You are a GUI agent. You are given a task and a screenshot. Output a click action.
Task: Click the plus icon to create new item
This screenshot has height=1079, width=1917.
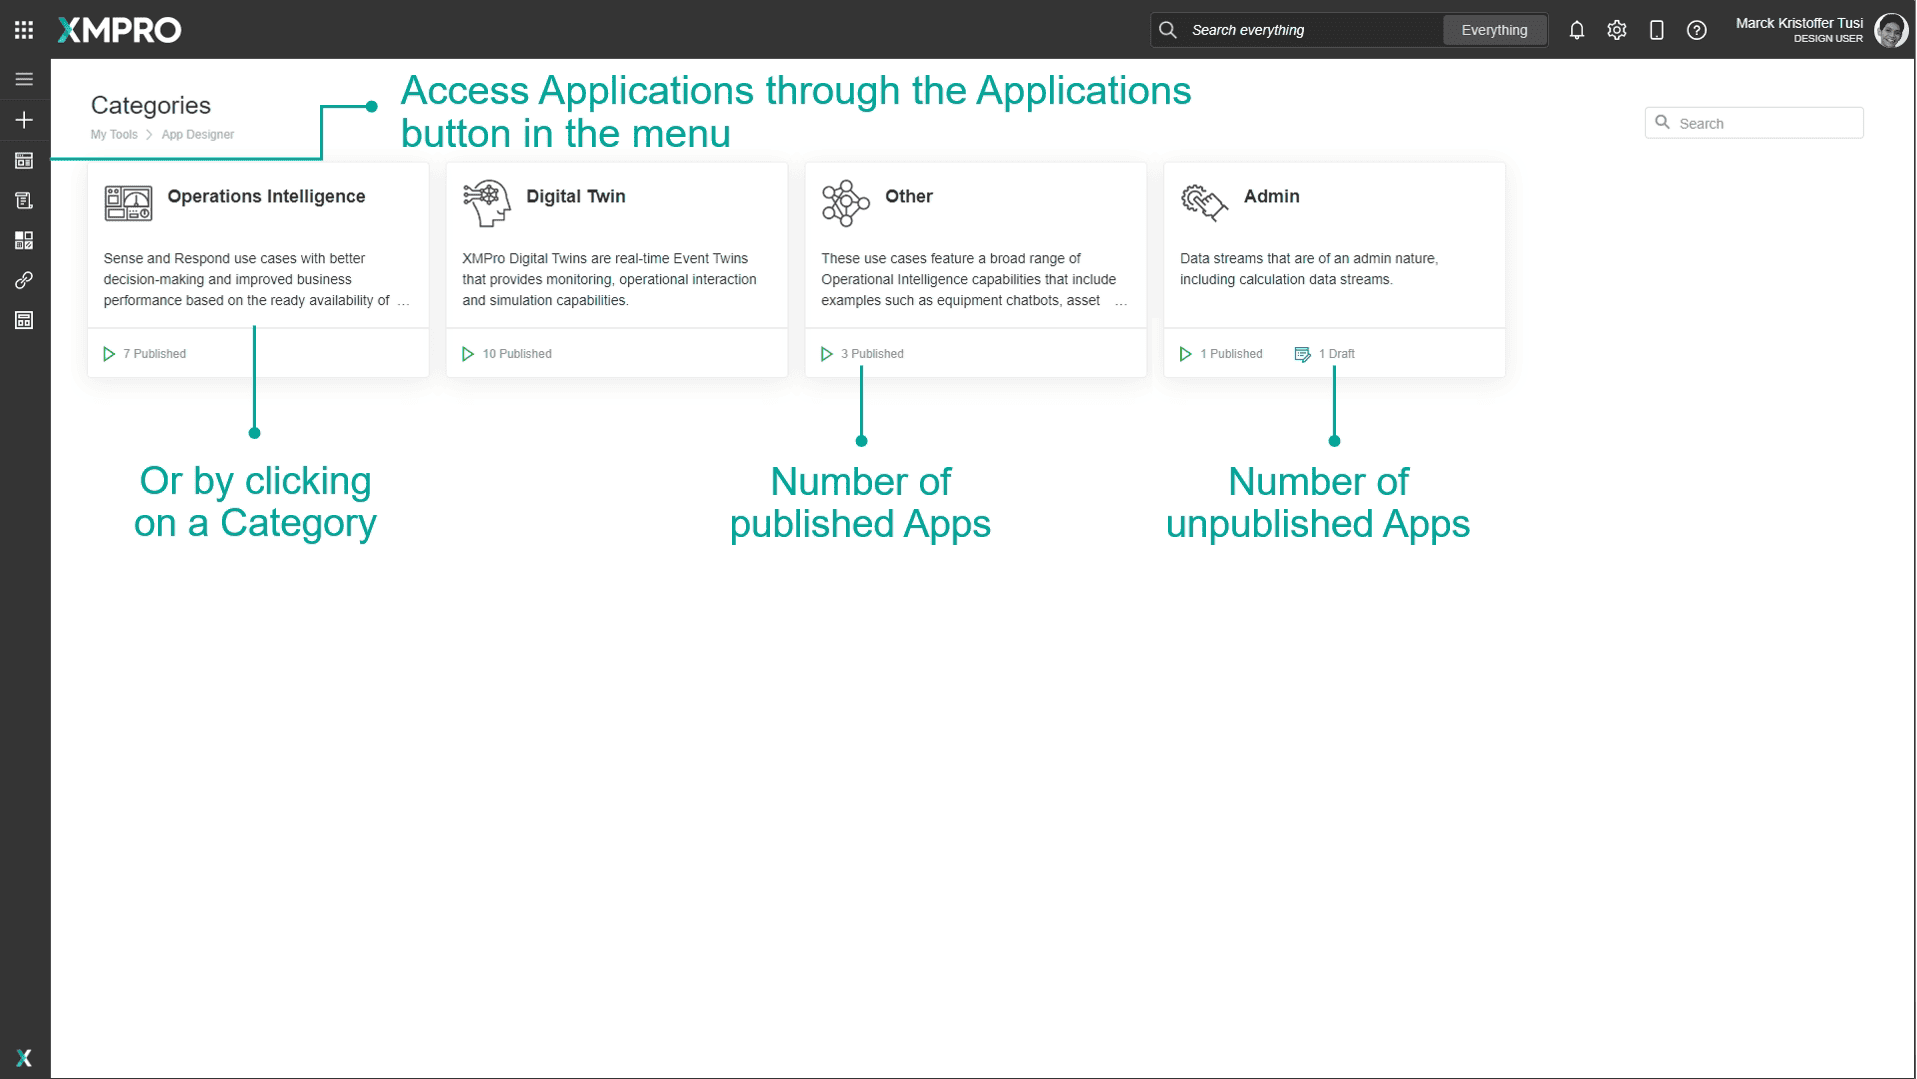pyautogui.click(x=24, y=120)
